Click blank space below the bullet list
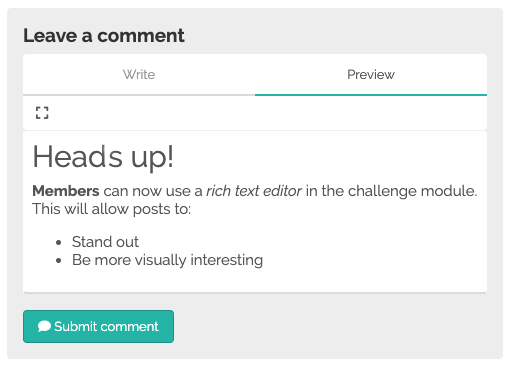The image size is (511, 368). pyautogui.click(x=255, y=281)
